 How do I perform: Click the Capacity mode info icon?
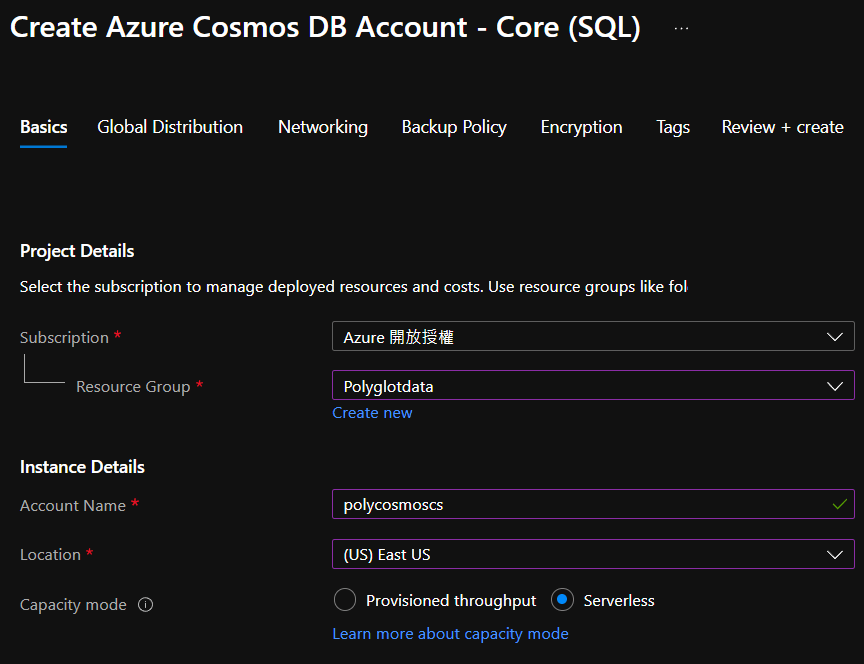point(145,605)
